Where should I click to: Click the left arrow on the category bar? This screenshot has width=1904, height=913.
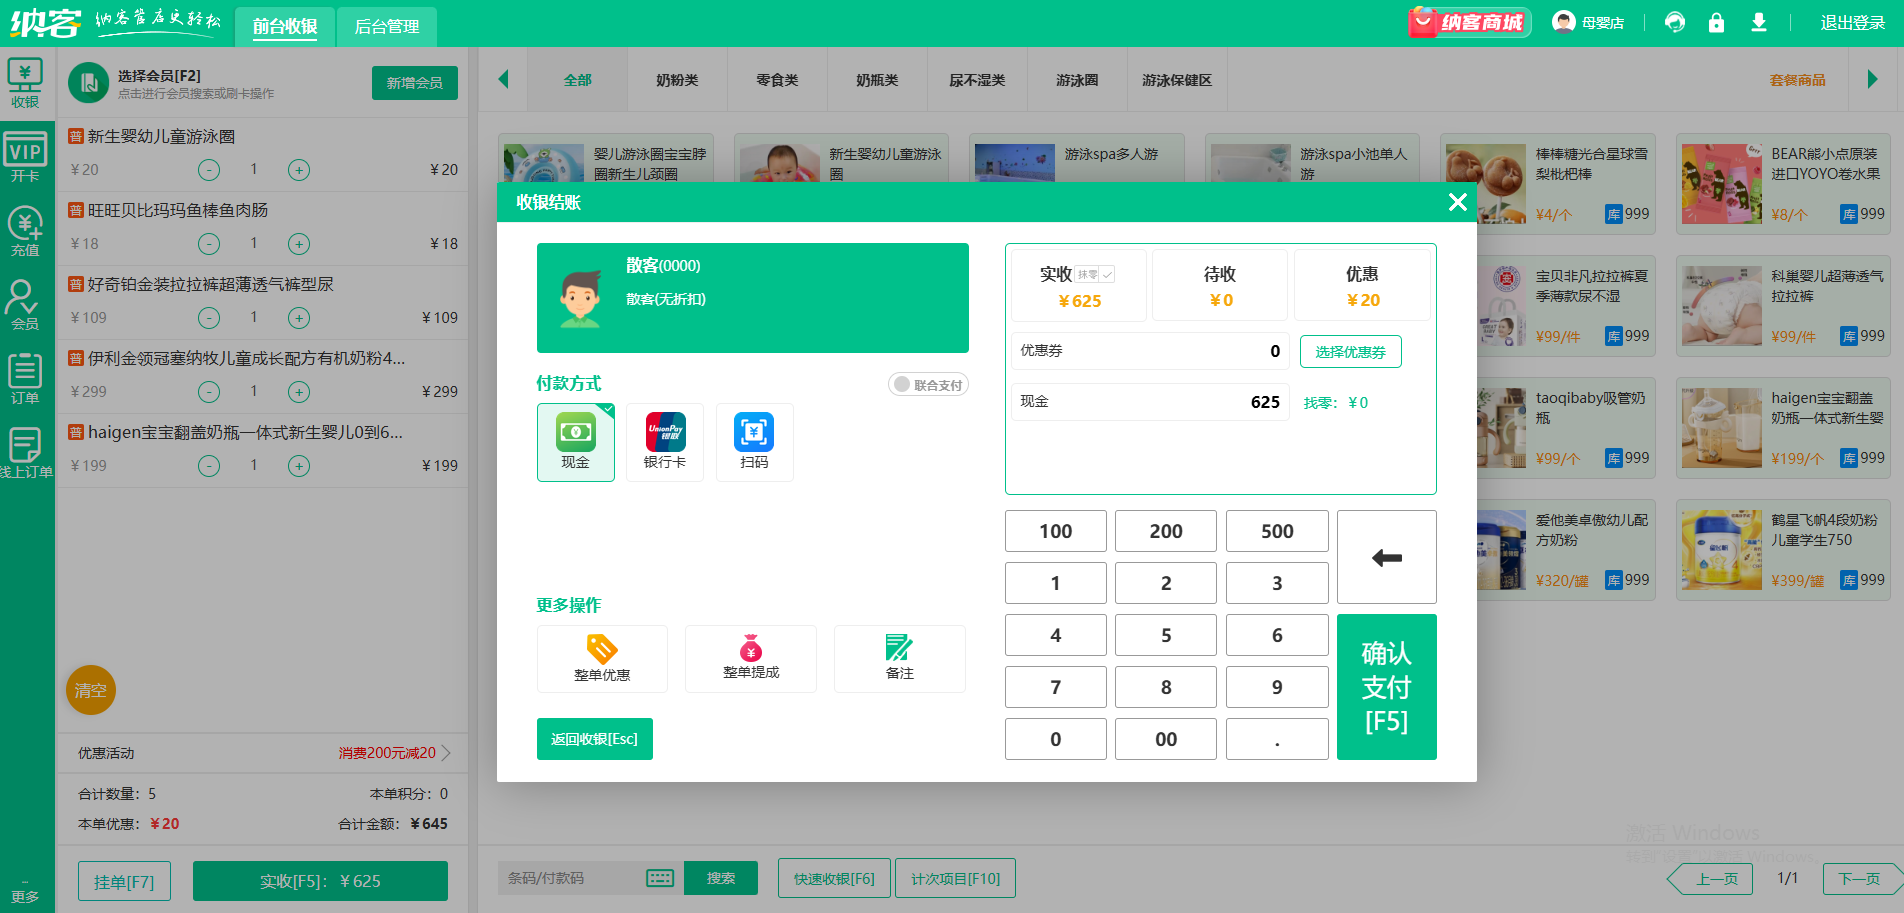(503, 80)
